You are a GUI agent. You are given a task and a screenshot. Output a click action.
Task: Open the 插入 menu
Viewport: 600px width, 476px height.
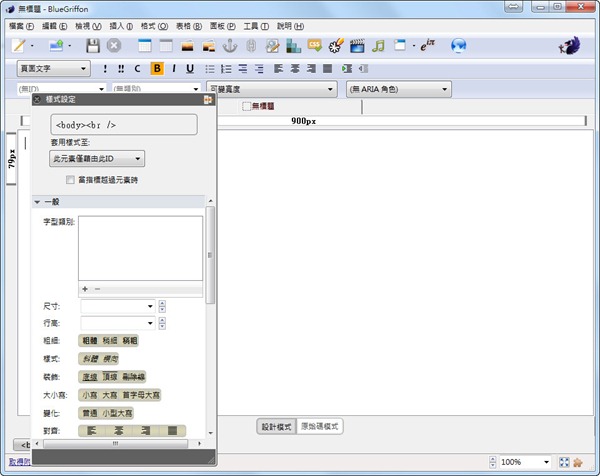[118, 24]
